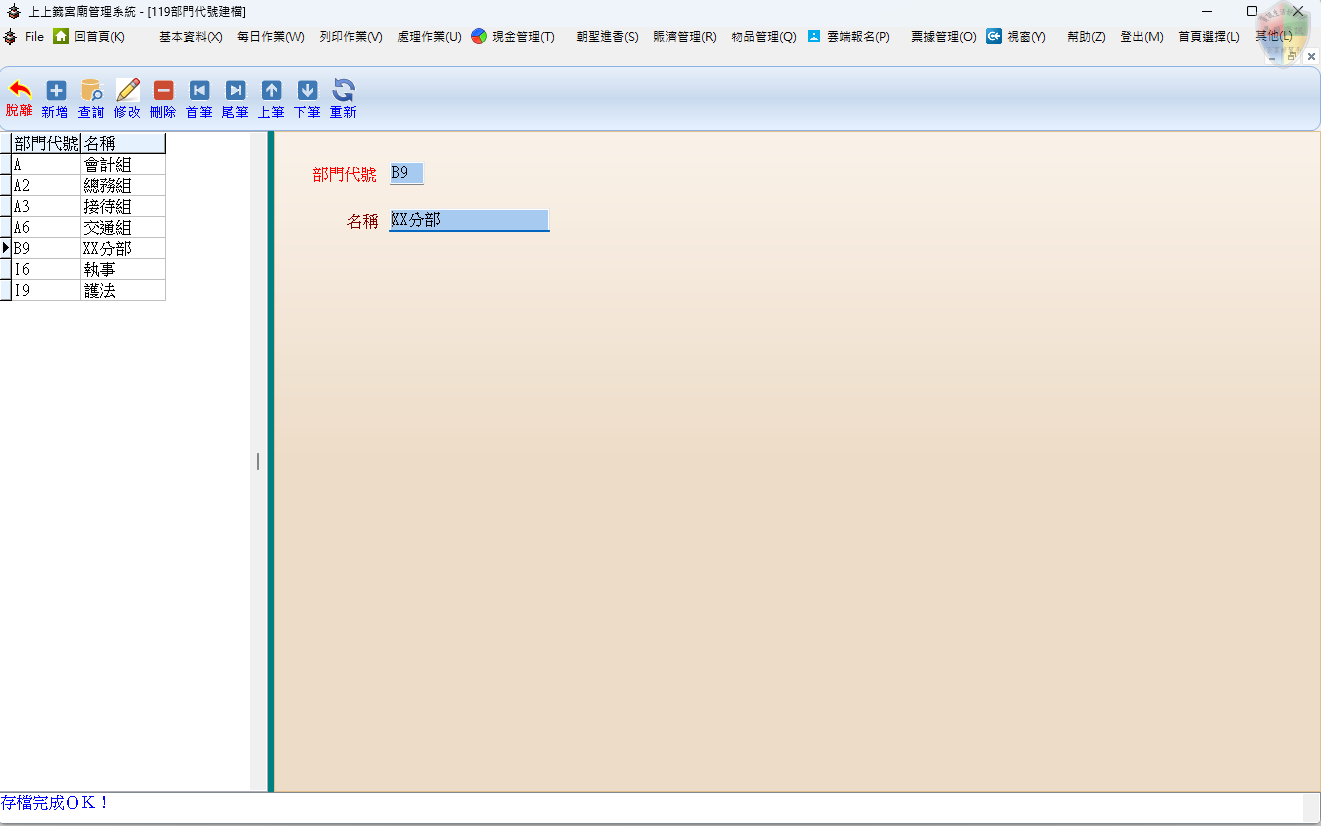
Task: Open the 列印作業(V) menu
Action: point(351,37)
